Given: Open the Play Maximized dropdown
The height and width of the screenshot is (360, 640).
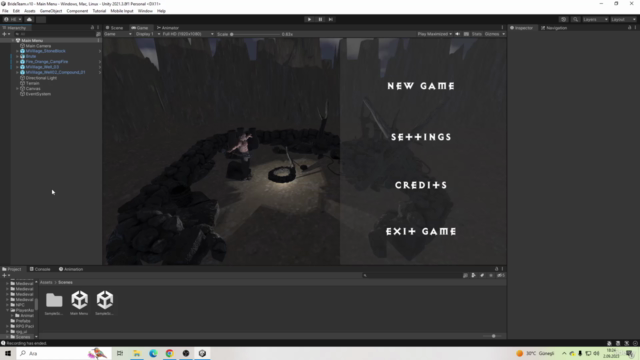Looking at the screenshot, I should (x=434, y=34).
